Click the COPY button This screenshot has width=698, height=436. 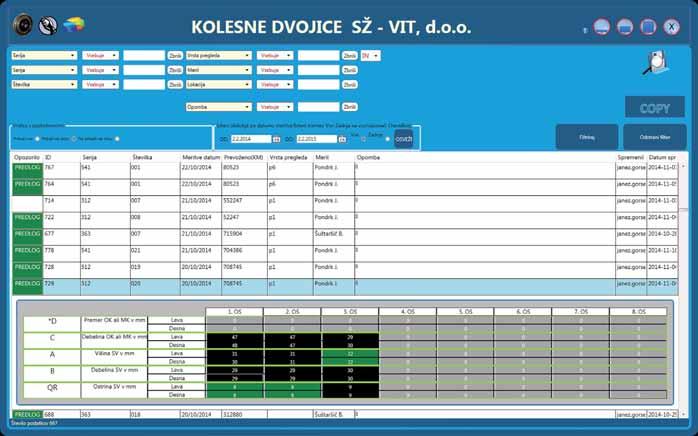(x=654, y=108)
